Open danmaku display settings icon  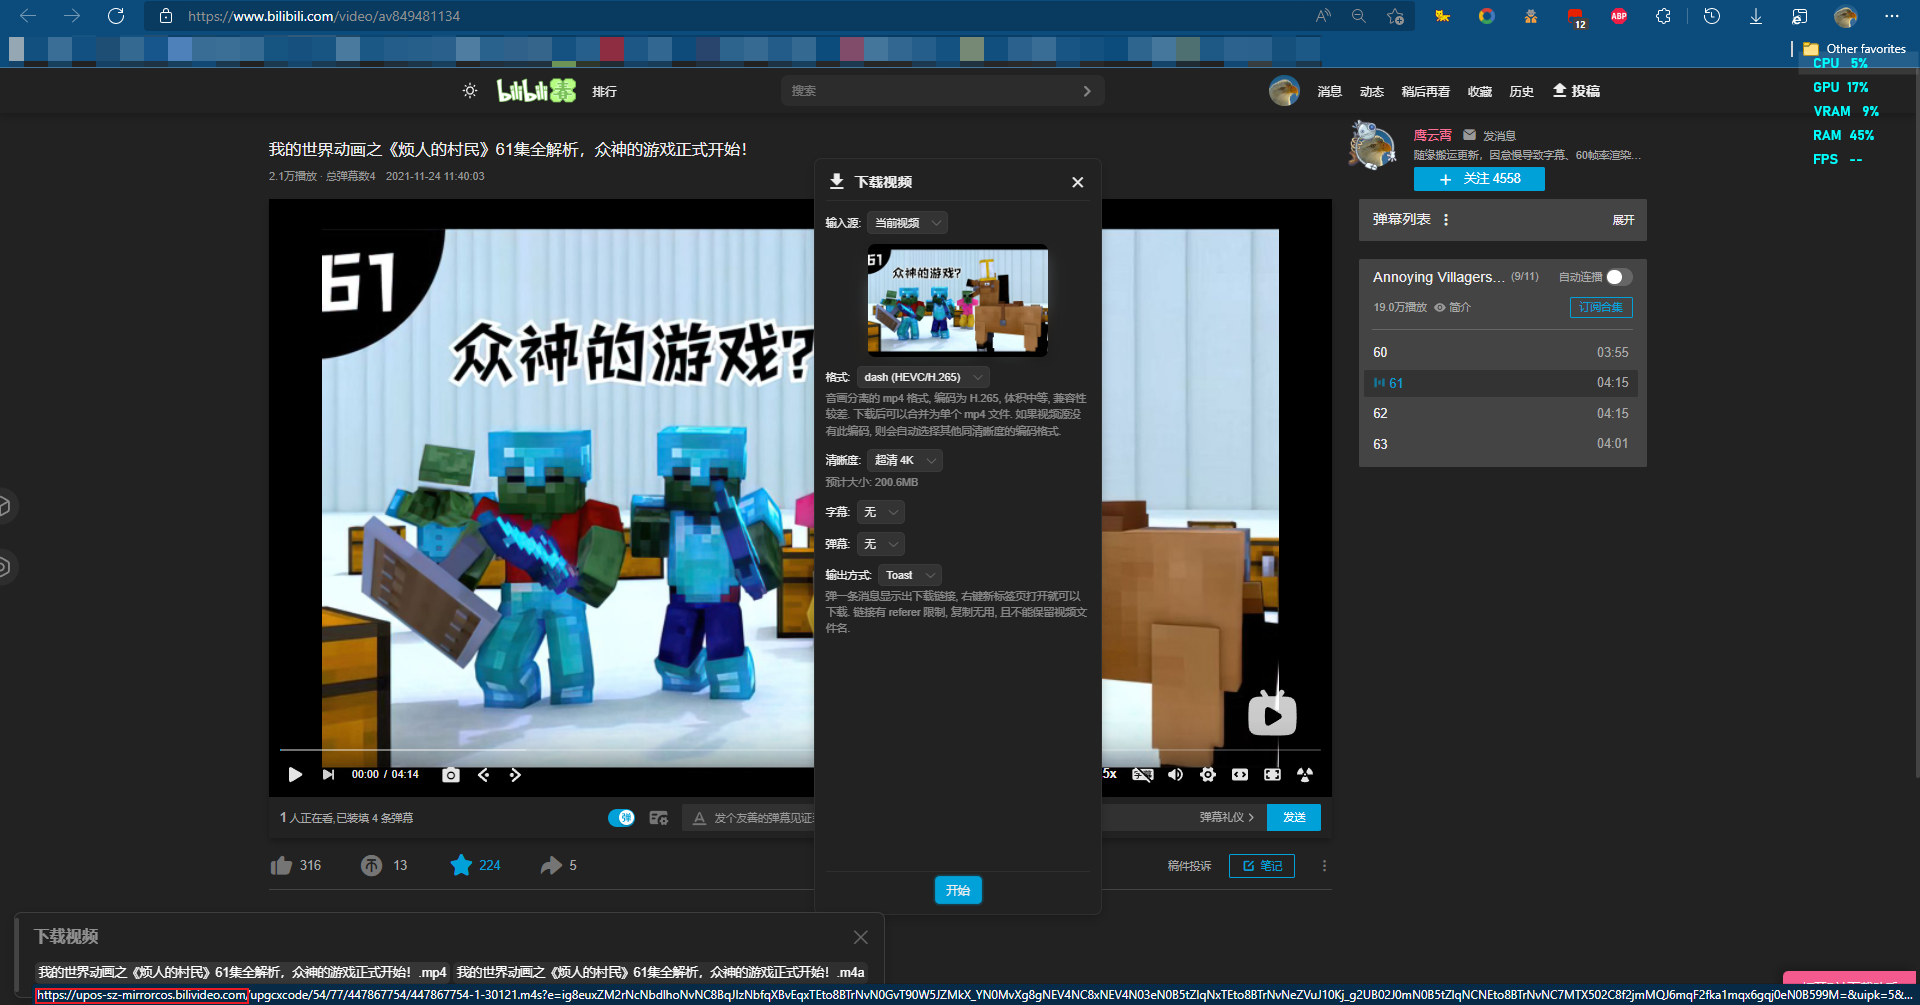(x=658, y=818)
